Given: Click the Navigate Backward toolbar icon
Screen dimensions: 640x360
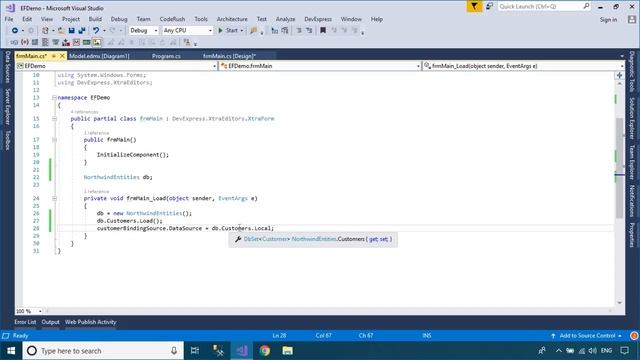Looking at the screenshot, I should tap(15, 31).
